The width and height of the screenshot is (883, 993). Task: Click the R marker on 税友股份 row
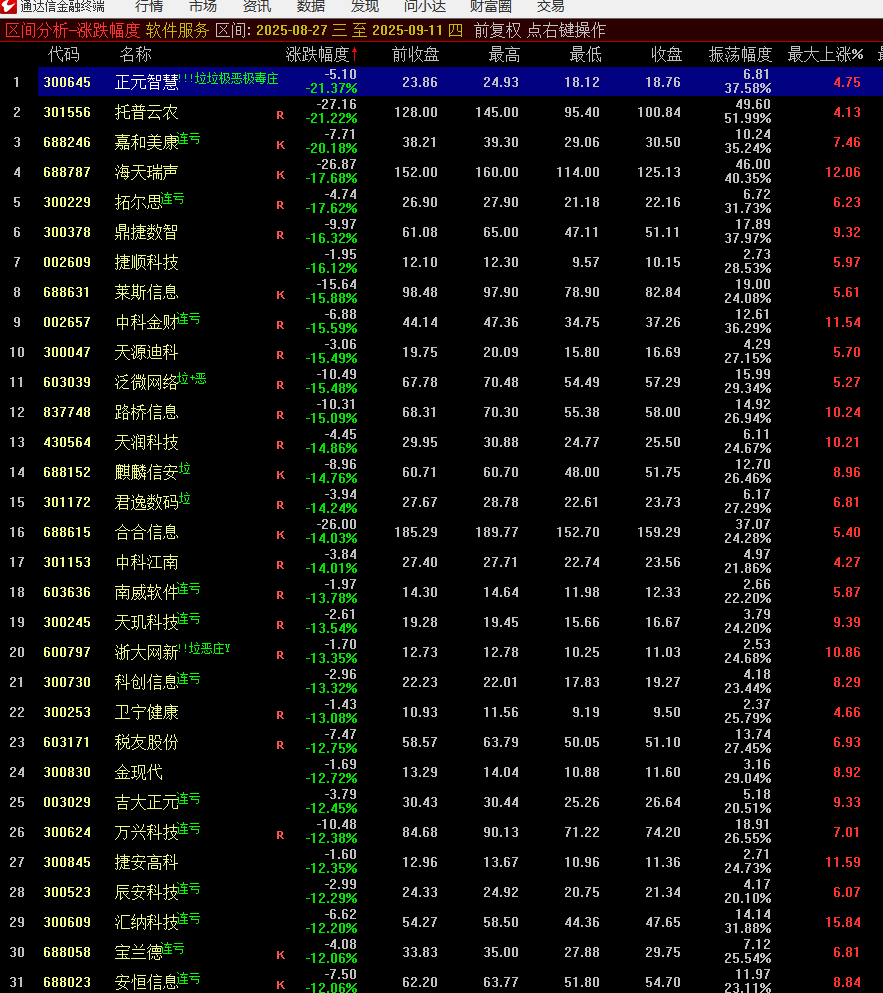[280, 745]
